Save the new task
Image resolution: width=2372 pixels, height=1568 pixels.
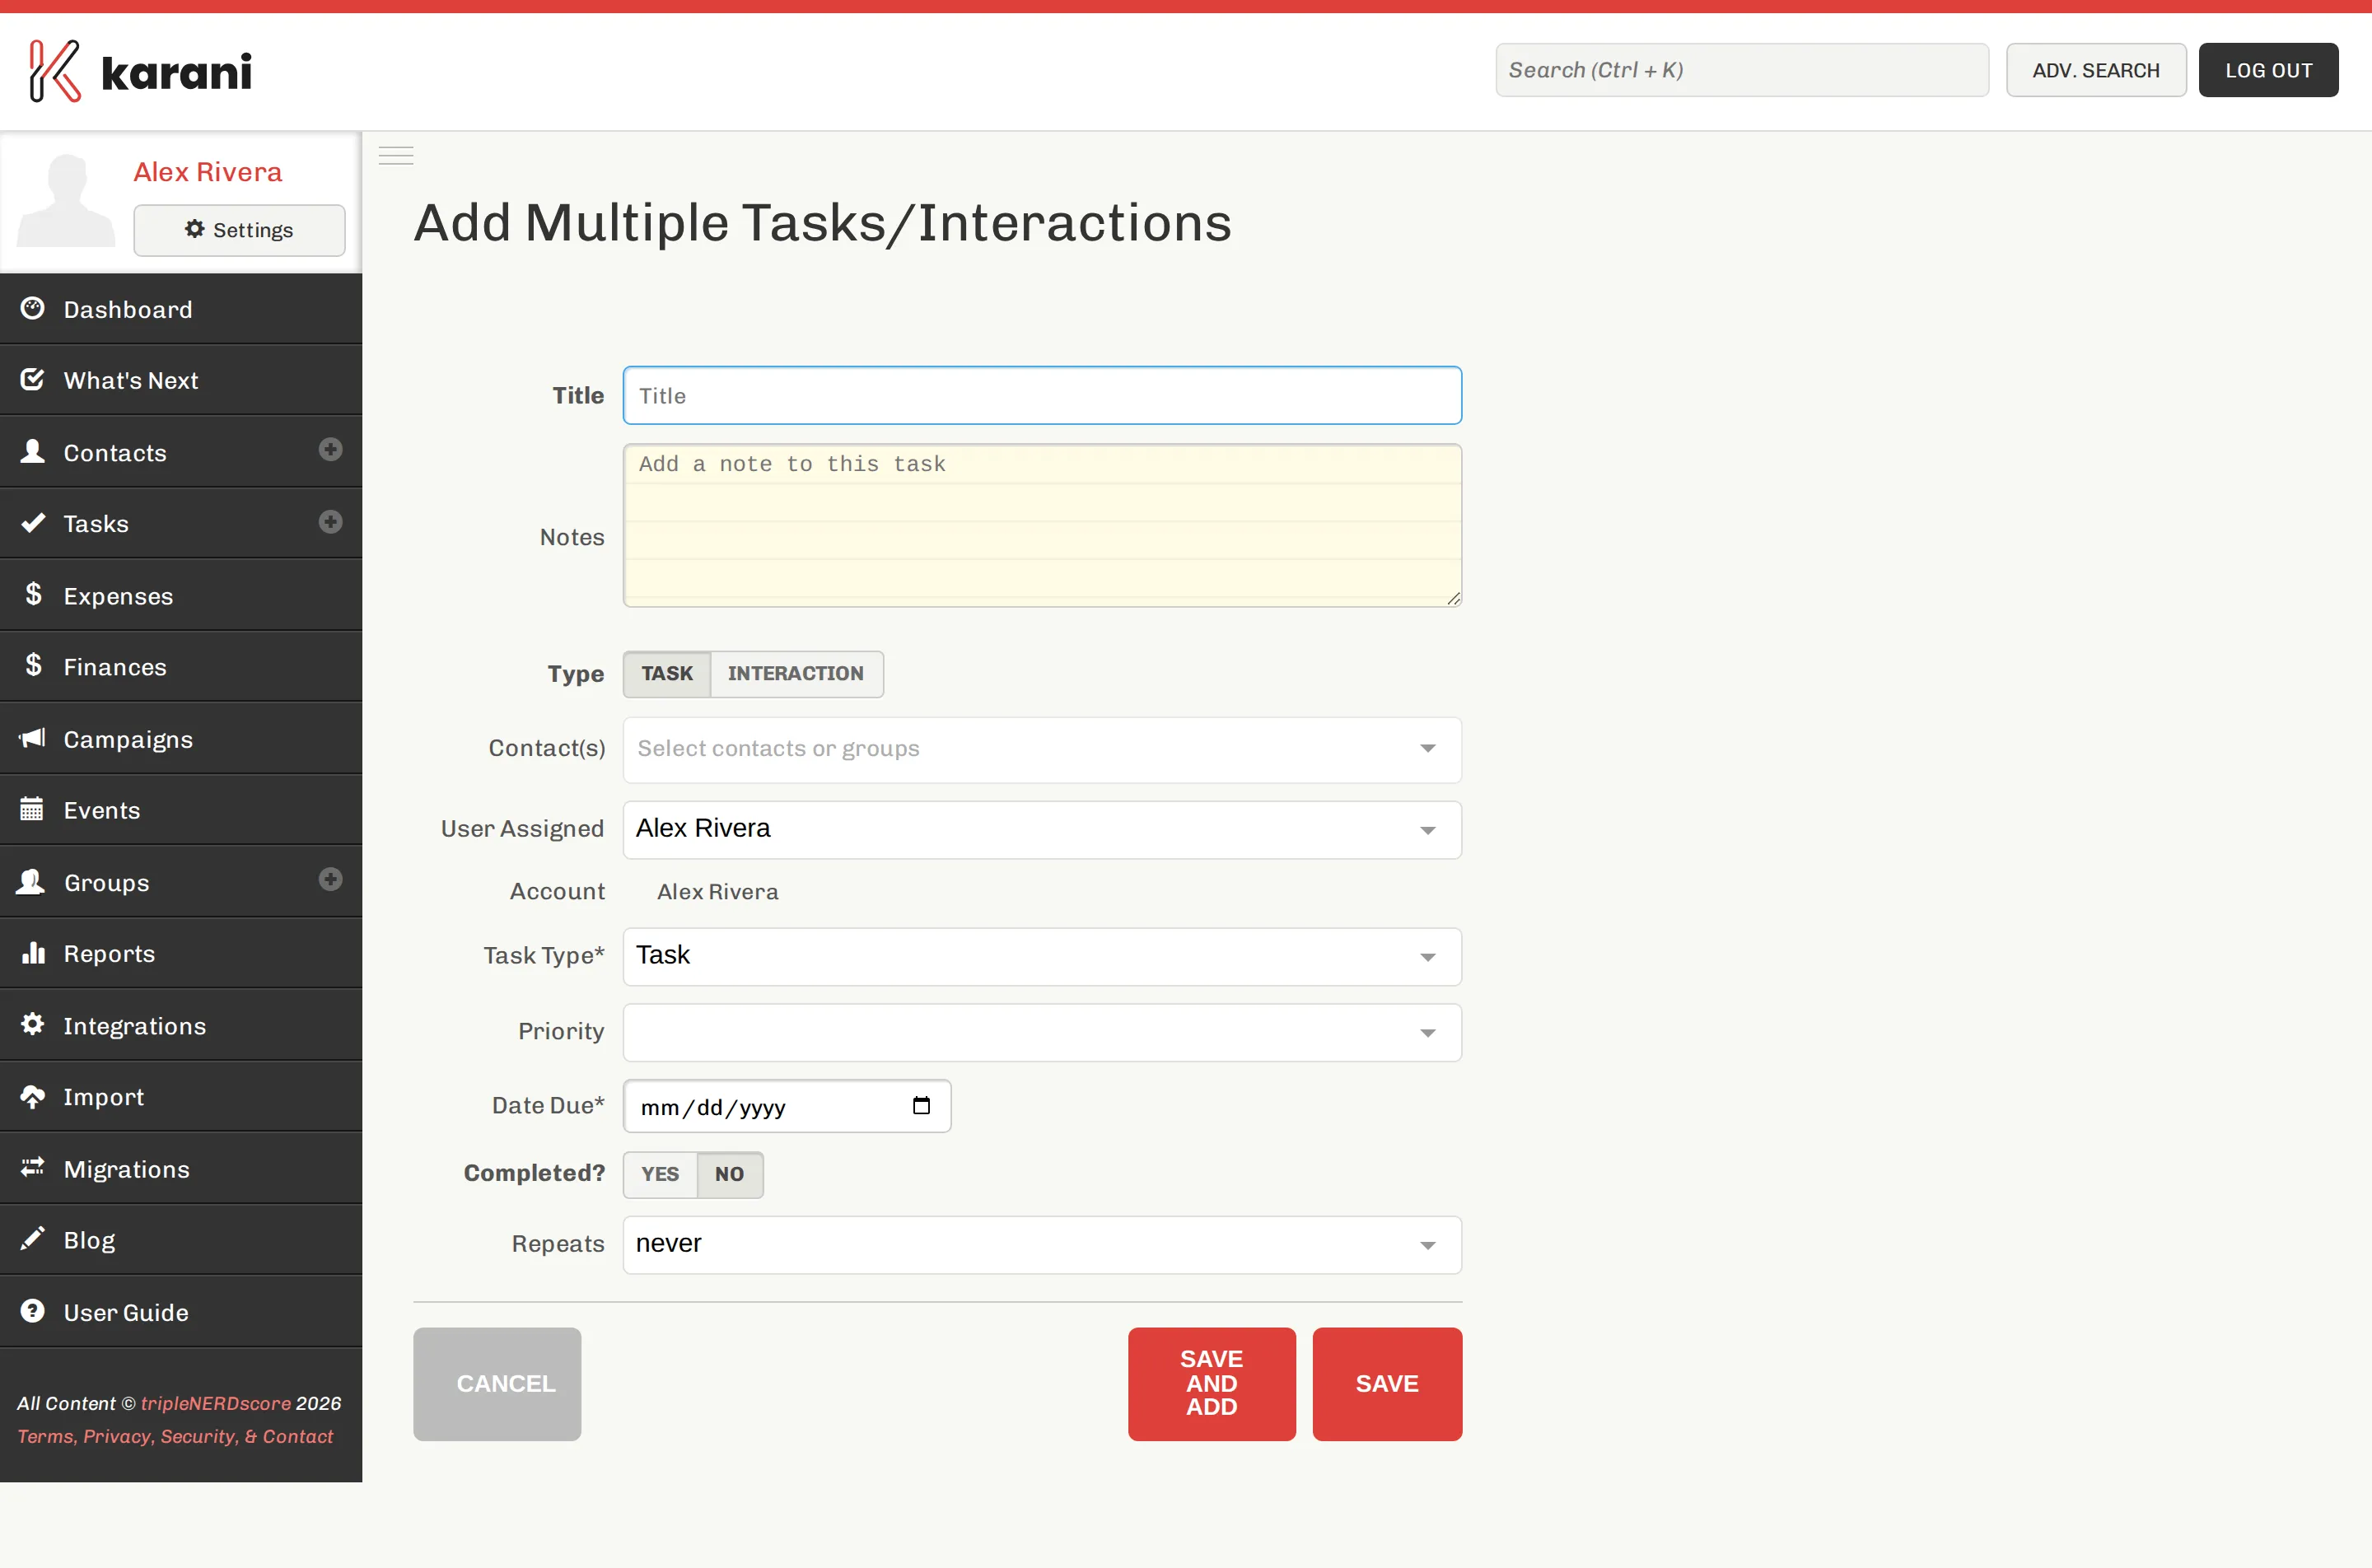[1387, 1384]
